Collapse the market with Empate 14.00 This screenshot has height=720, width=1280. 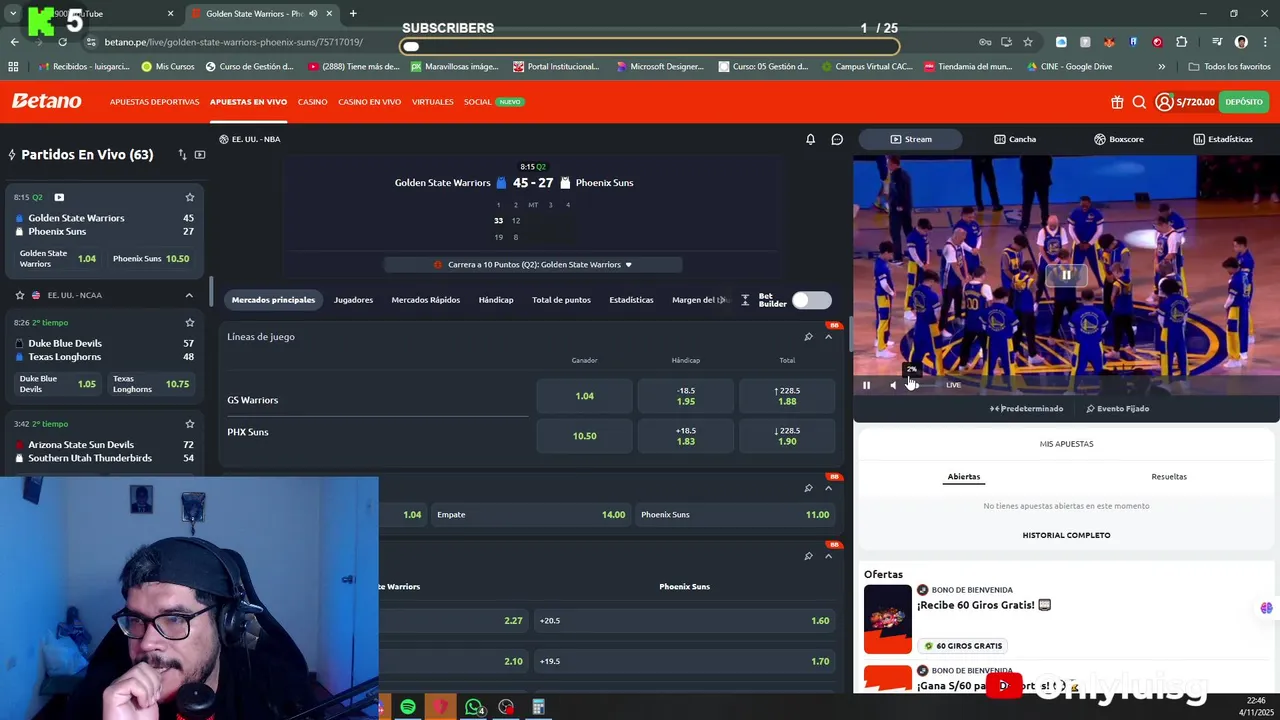pyautogui.click(x=828, y=488)
